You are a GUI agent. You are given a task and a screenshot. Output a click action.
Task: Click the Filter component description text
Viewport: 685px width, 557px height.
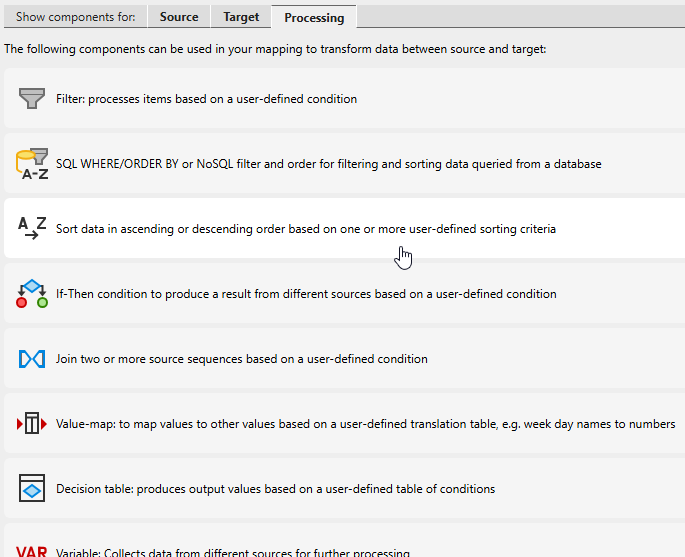coord(206,99)
